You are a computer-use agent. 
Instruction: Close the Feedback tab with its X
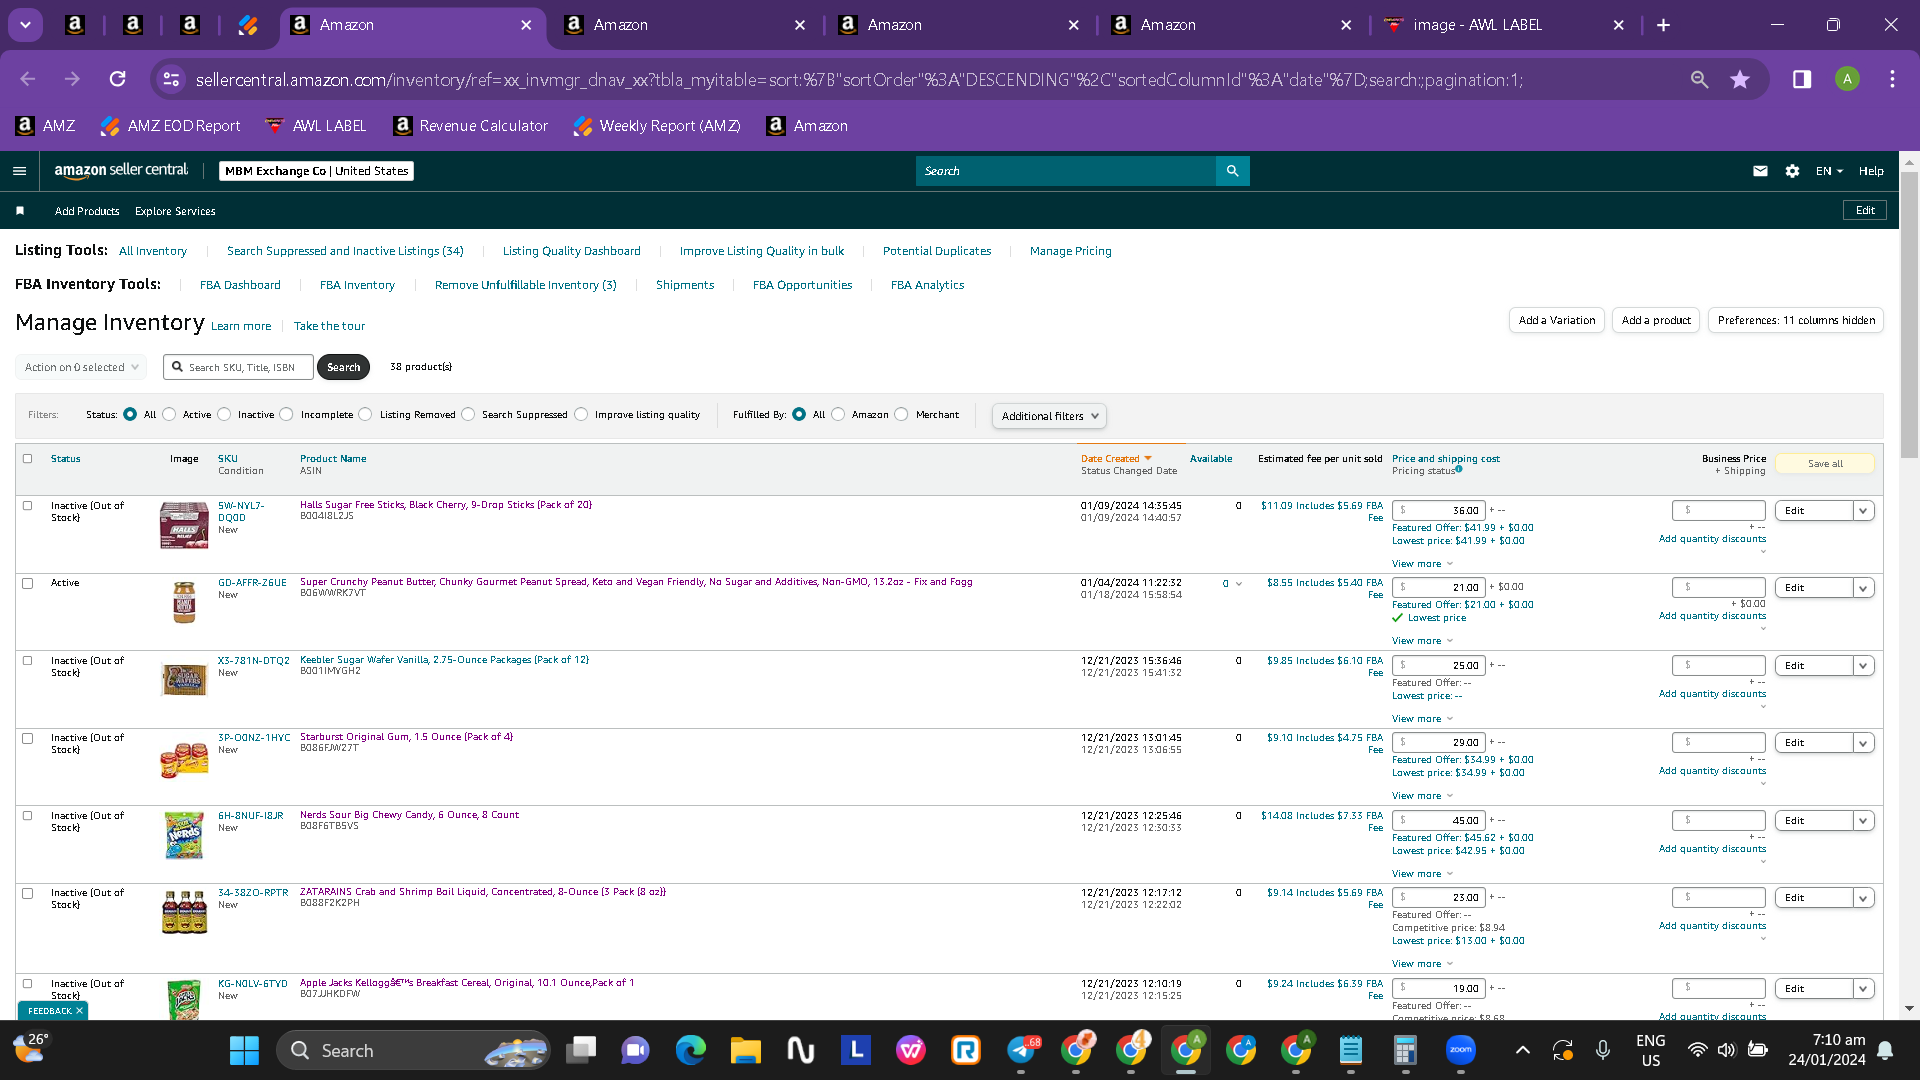click(79, 1011)
